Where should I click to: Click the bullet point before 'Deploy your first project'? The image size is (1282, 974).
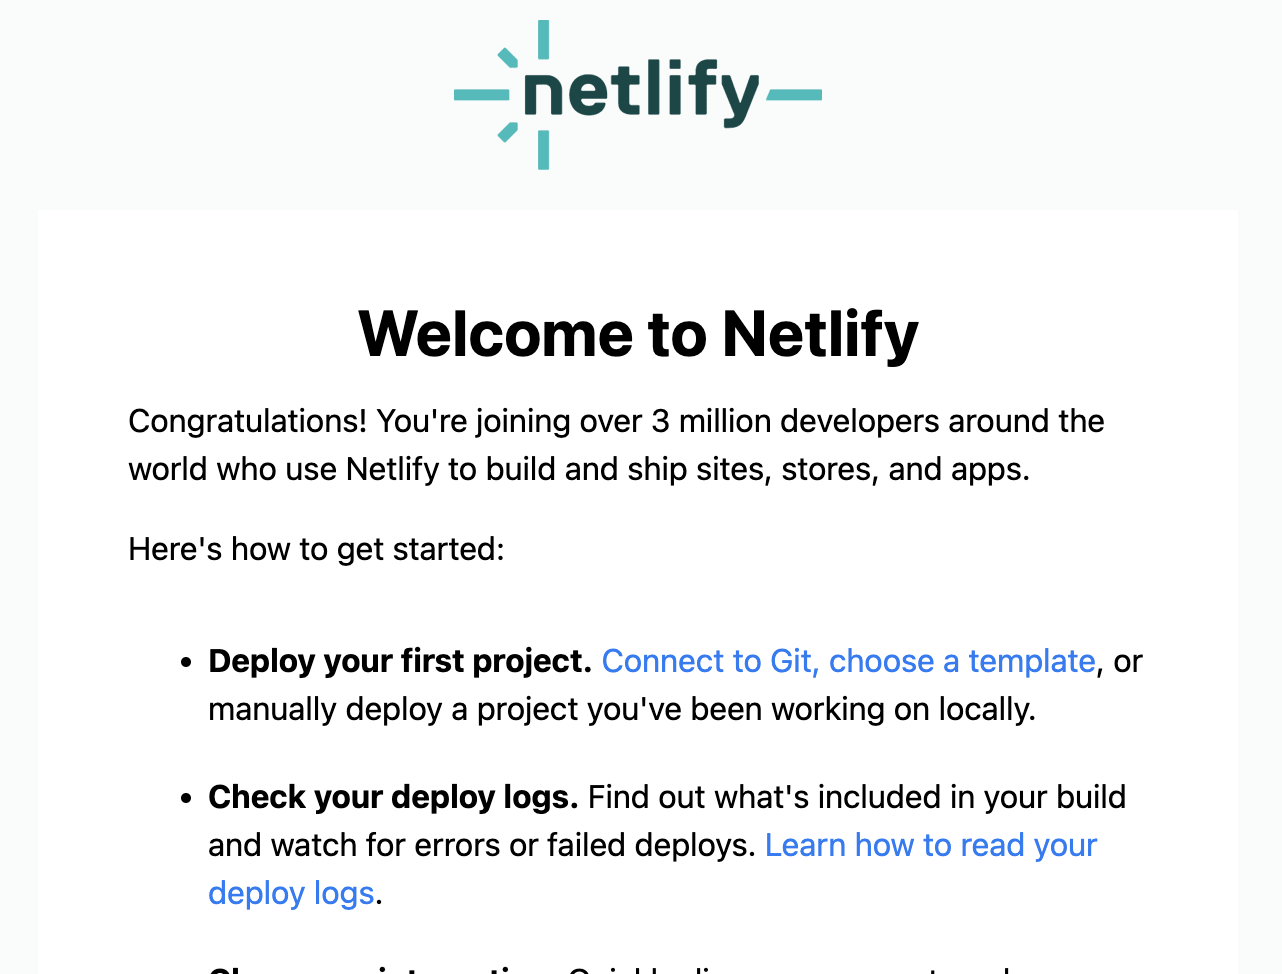pyautogui.click(x=186, y=663)
